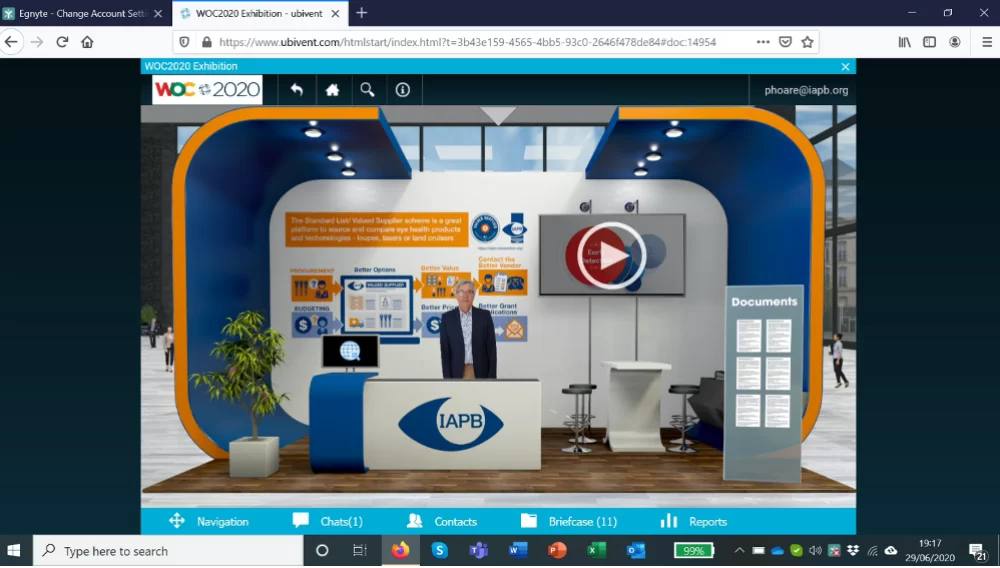Open the Firefox account icon

(955, 42)
